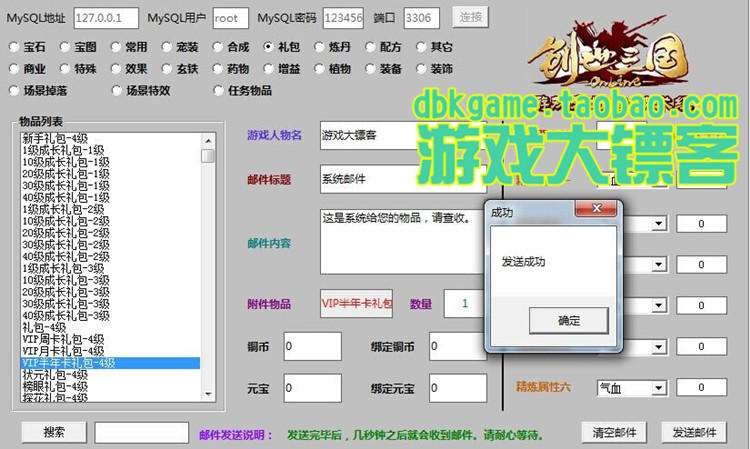Click into the 邮件内容 text area
The width and height of the screenshot is (750, 449).
[403, 241]
